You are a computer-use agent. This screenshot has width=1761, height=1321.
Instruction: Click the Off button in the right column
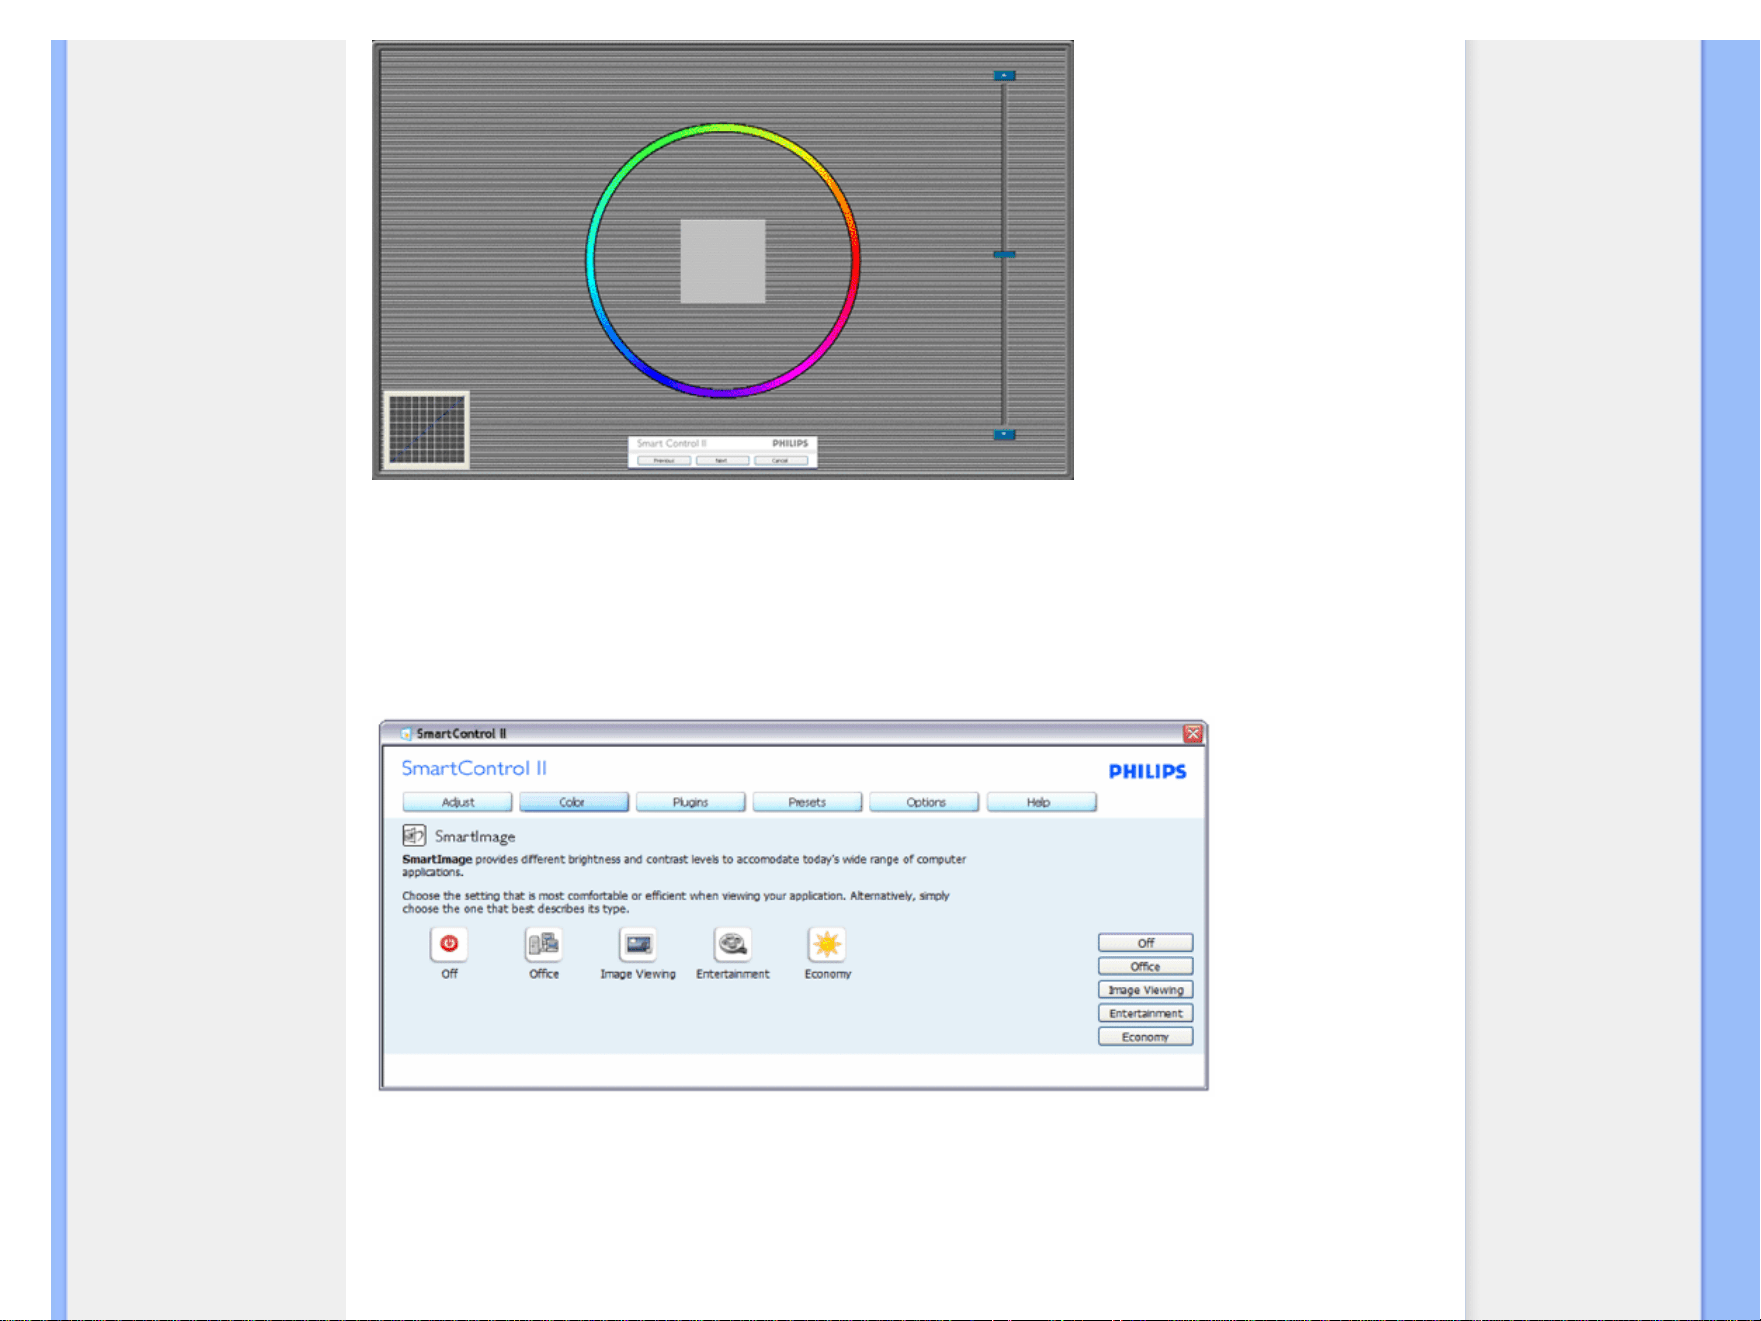tap(1145, 943)
